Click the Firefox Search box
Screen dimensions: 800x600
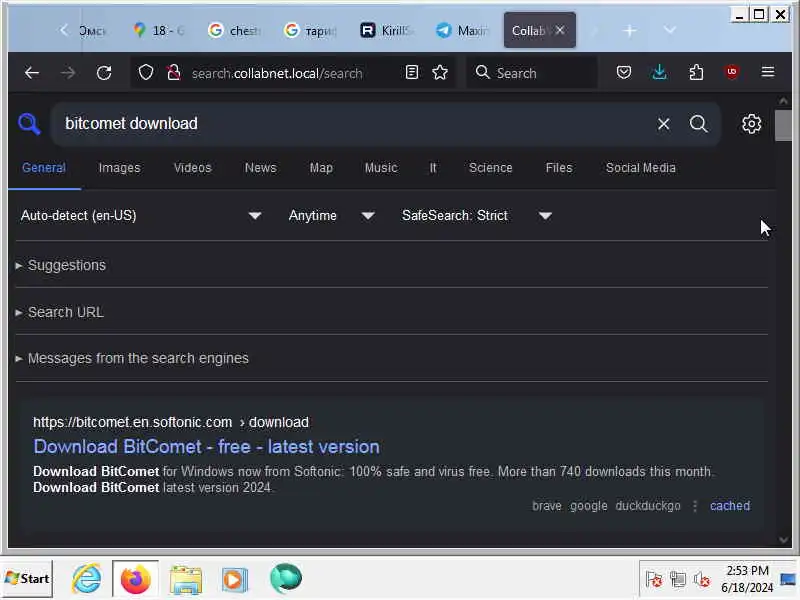coord(531,73)
